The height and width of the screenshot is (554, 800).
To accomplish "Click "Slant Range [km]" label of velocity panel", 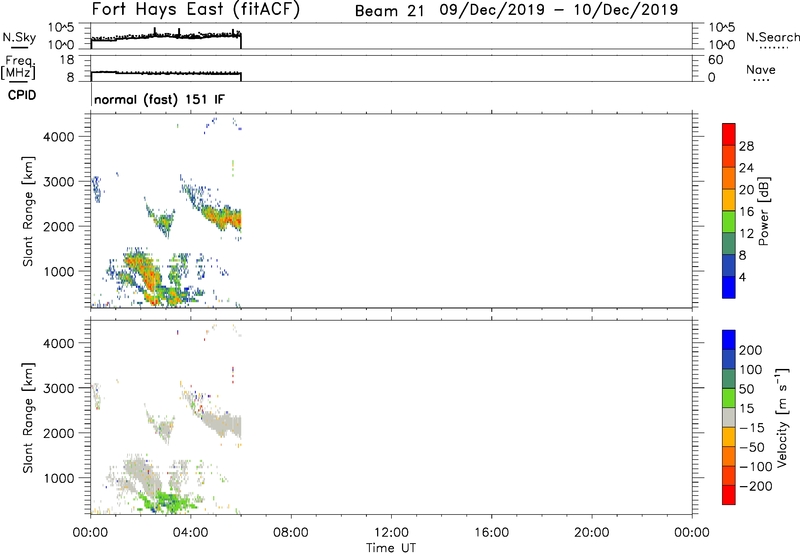I will click(x=28, y=418).
